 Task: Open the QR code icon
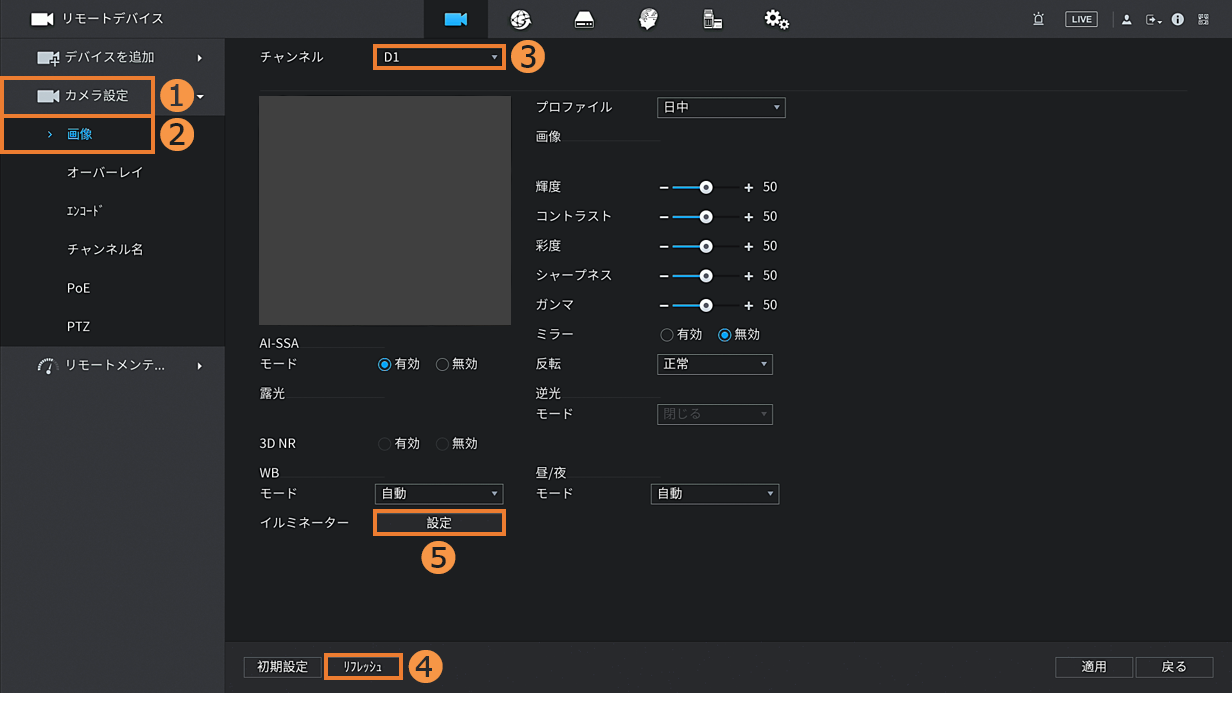coord(1203,19)
